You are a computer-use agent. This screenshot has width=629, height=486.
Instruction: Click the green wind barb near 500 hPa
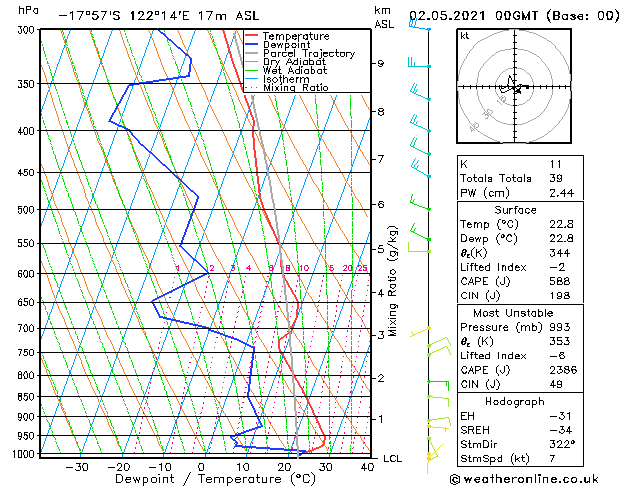[x=420, y=203]
